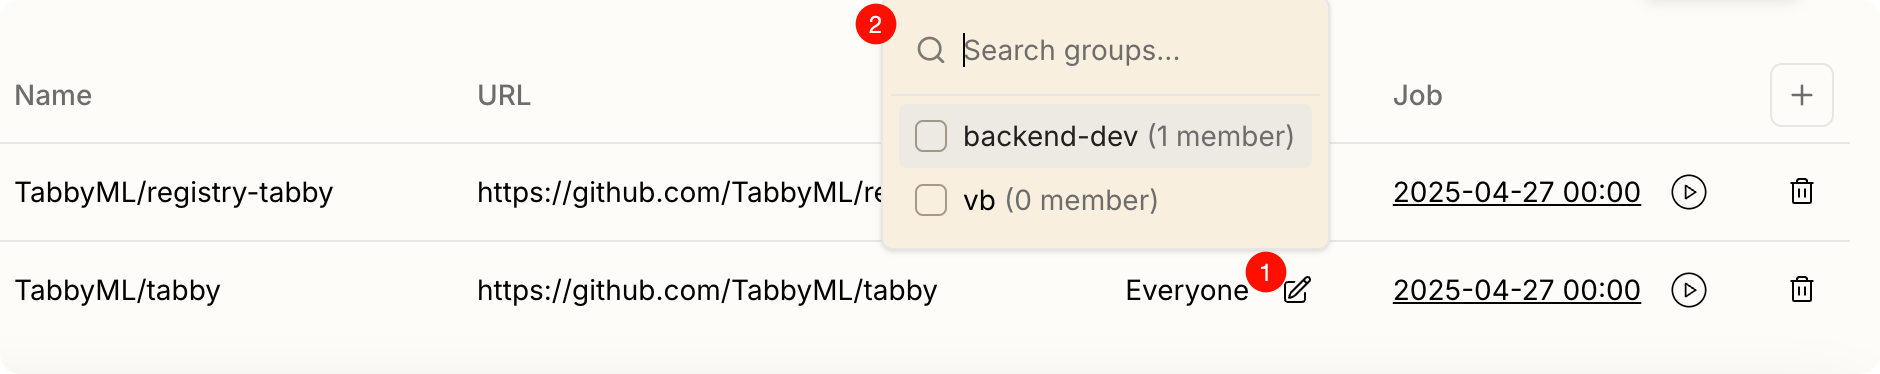1880x374 pixels.
Task: Check the backend-dev group checkbox
Action: pyautogui.click(x=931, y=136)
